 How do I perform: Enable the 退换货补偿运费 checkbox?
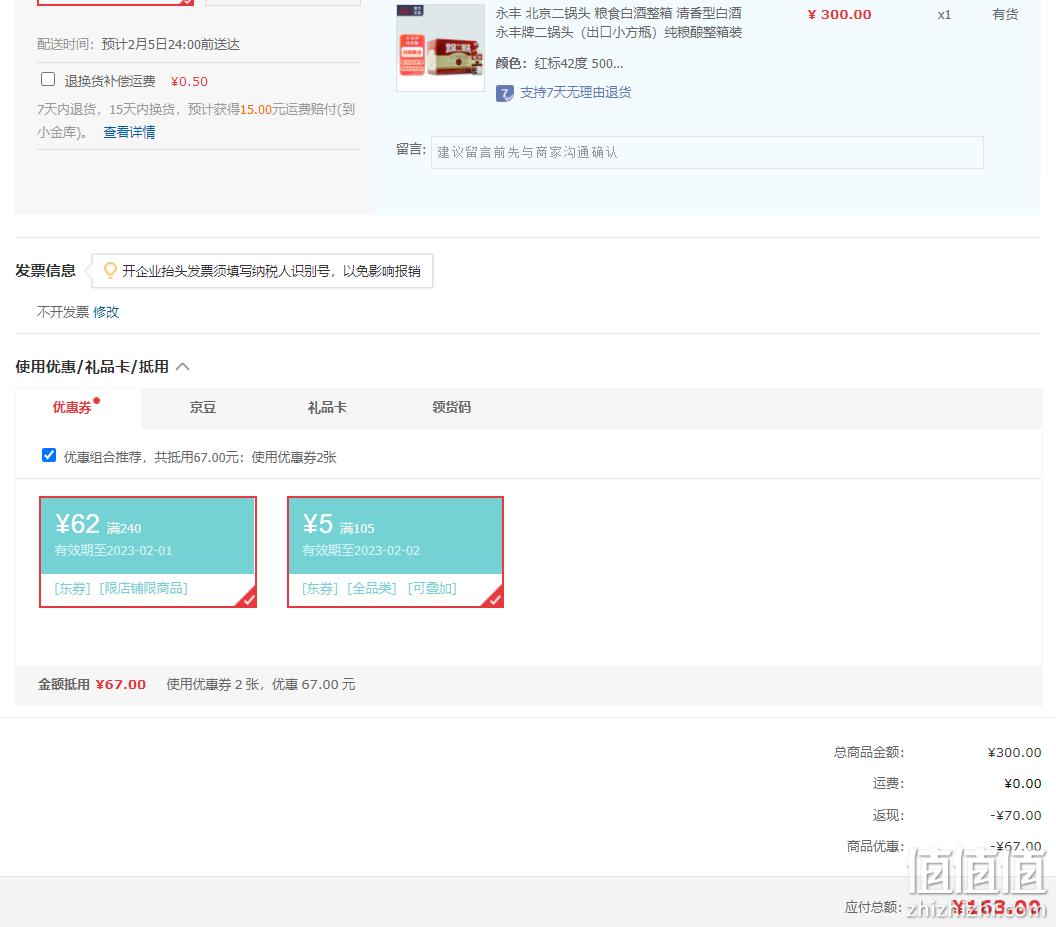48,79
